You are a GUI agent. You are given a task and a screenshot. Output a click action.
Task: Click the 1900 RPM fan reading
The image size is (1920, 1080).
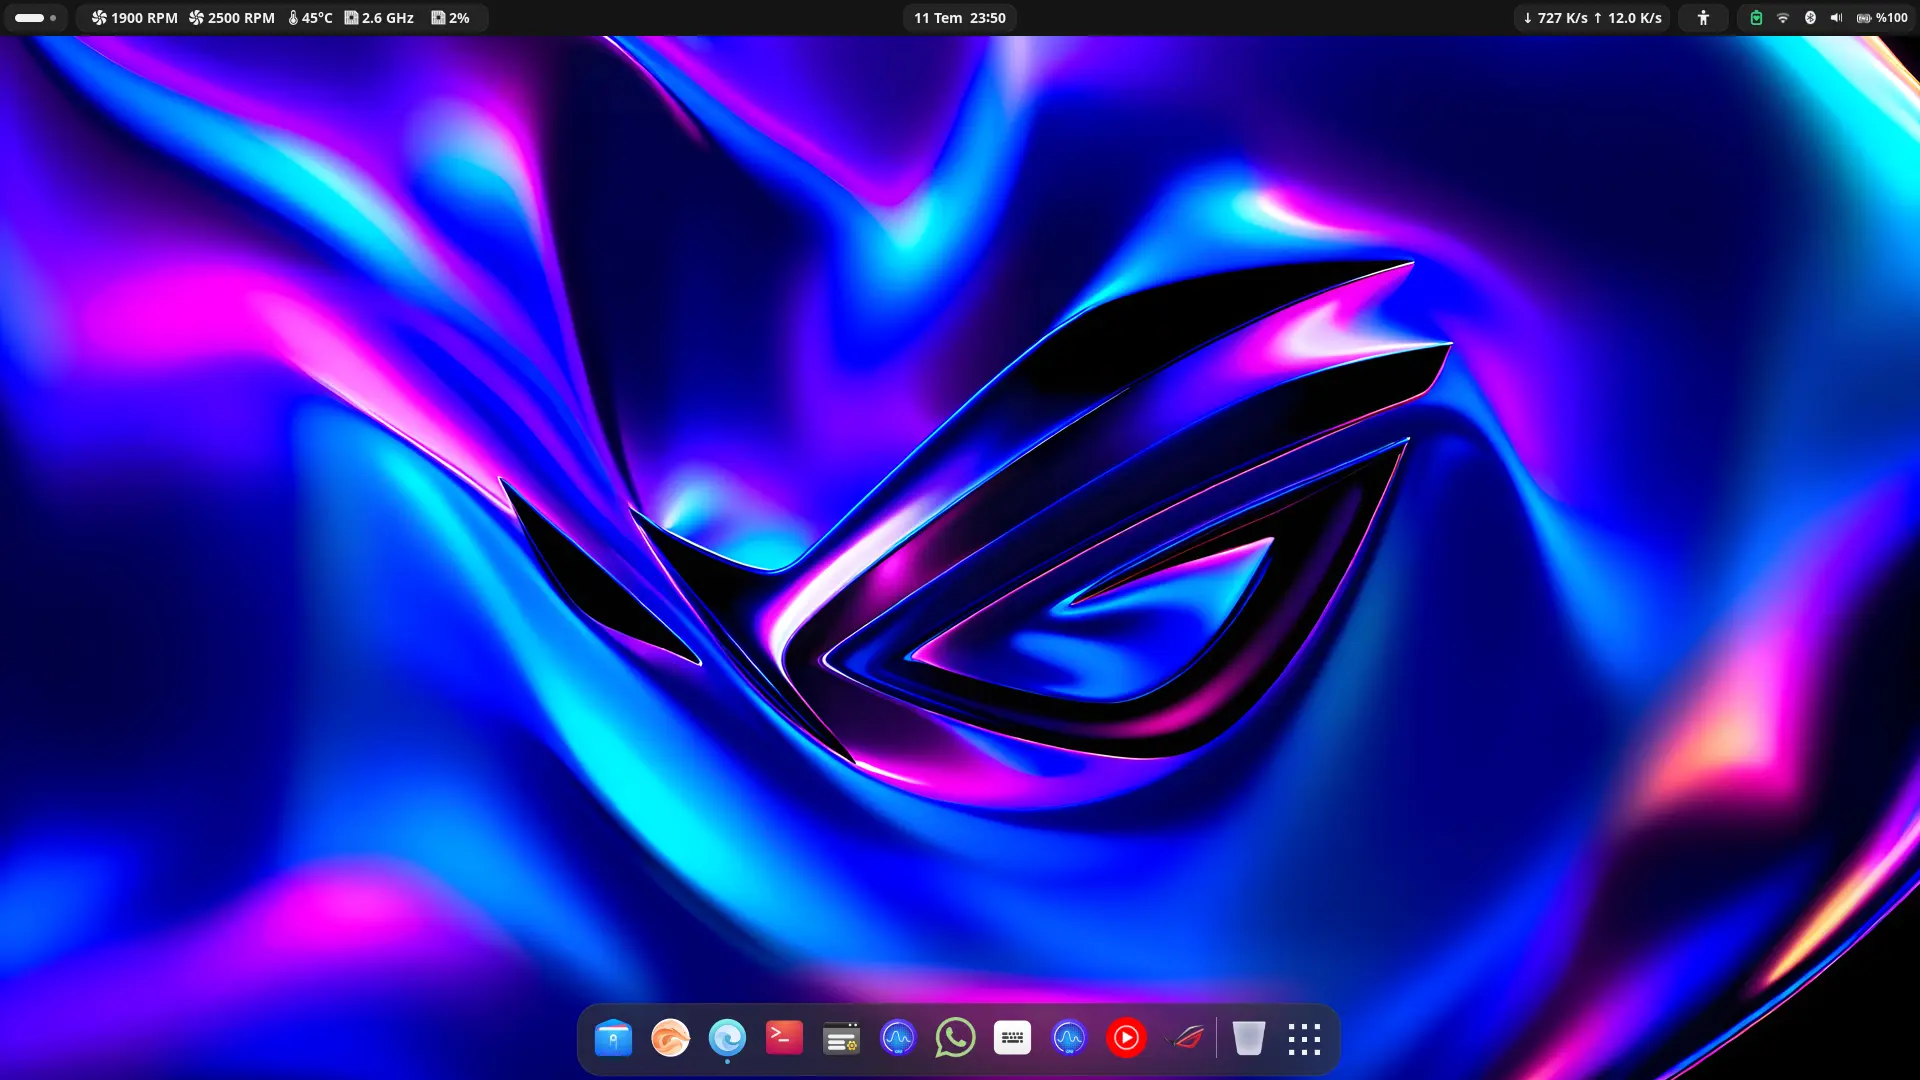(x=134, y=18)
